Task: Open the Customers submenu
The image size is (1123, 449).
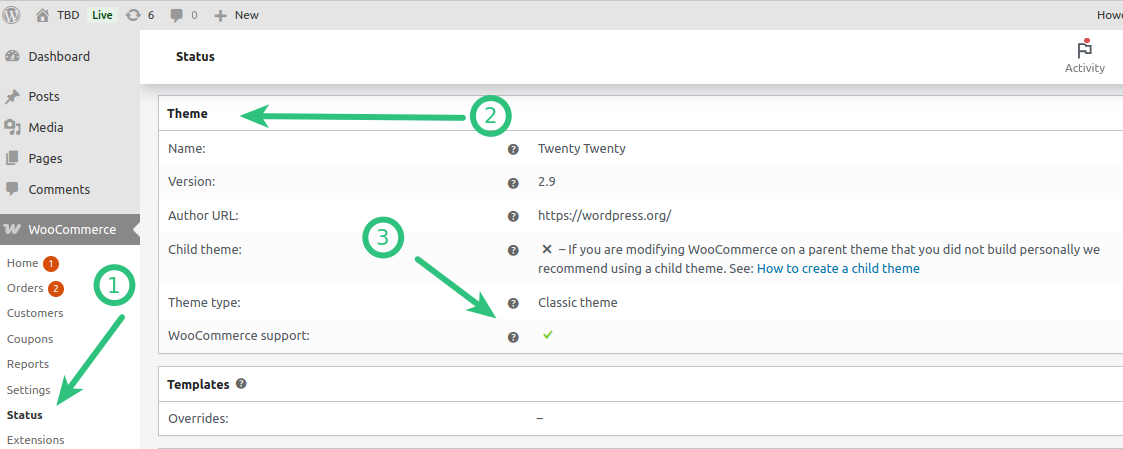Action: coord(35,314)
